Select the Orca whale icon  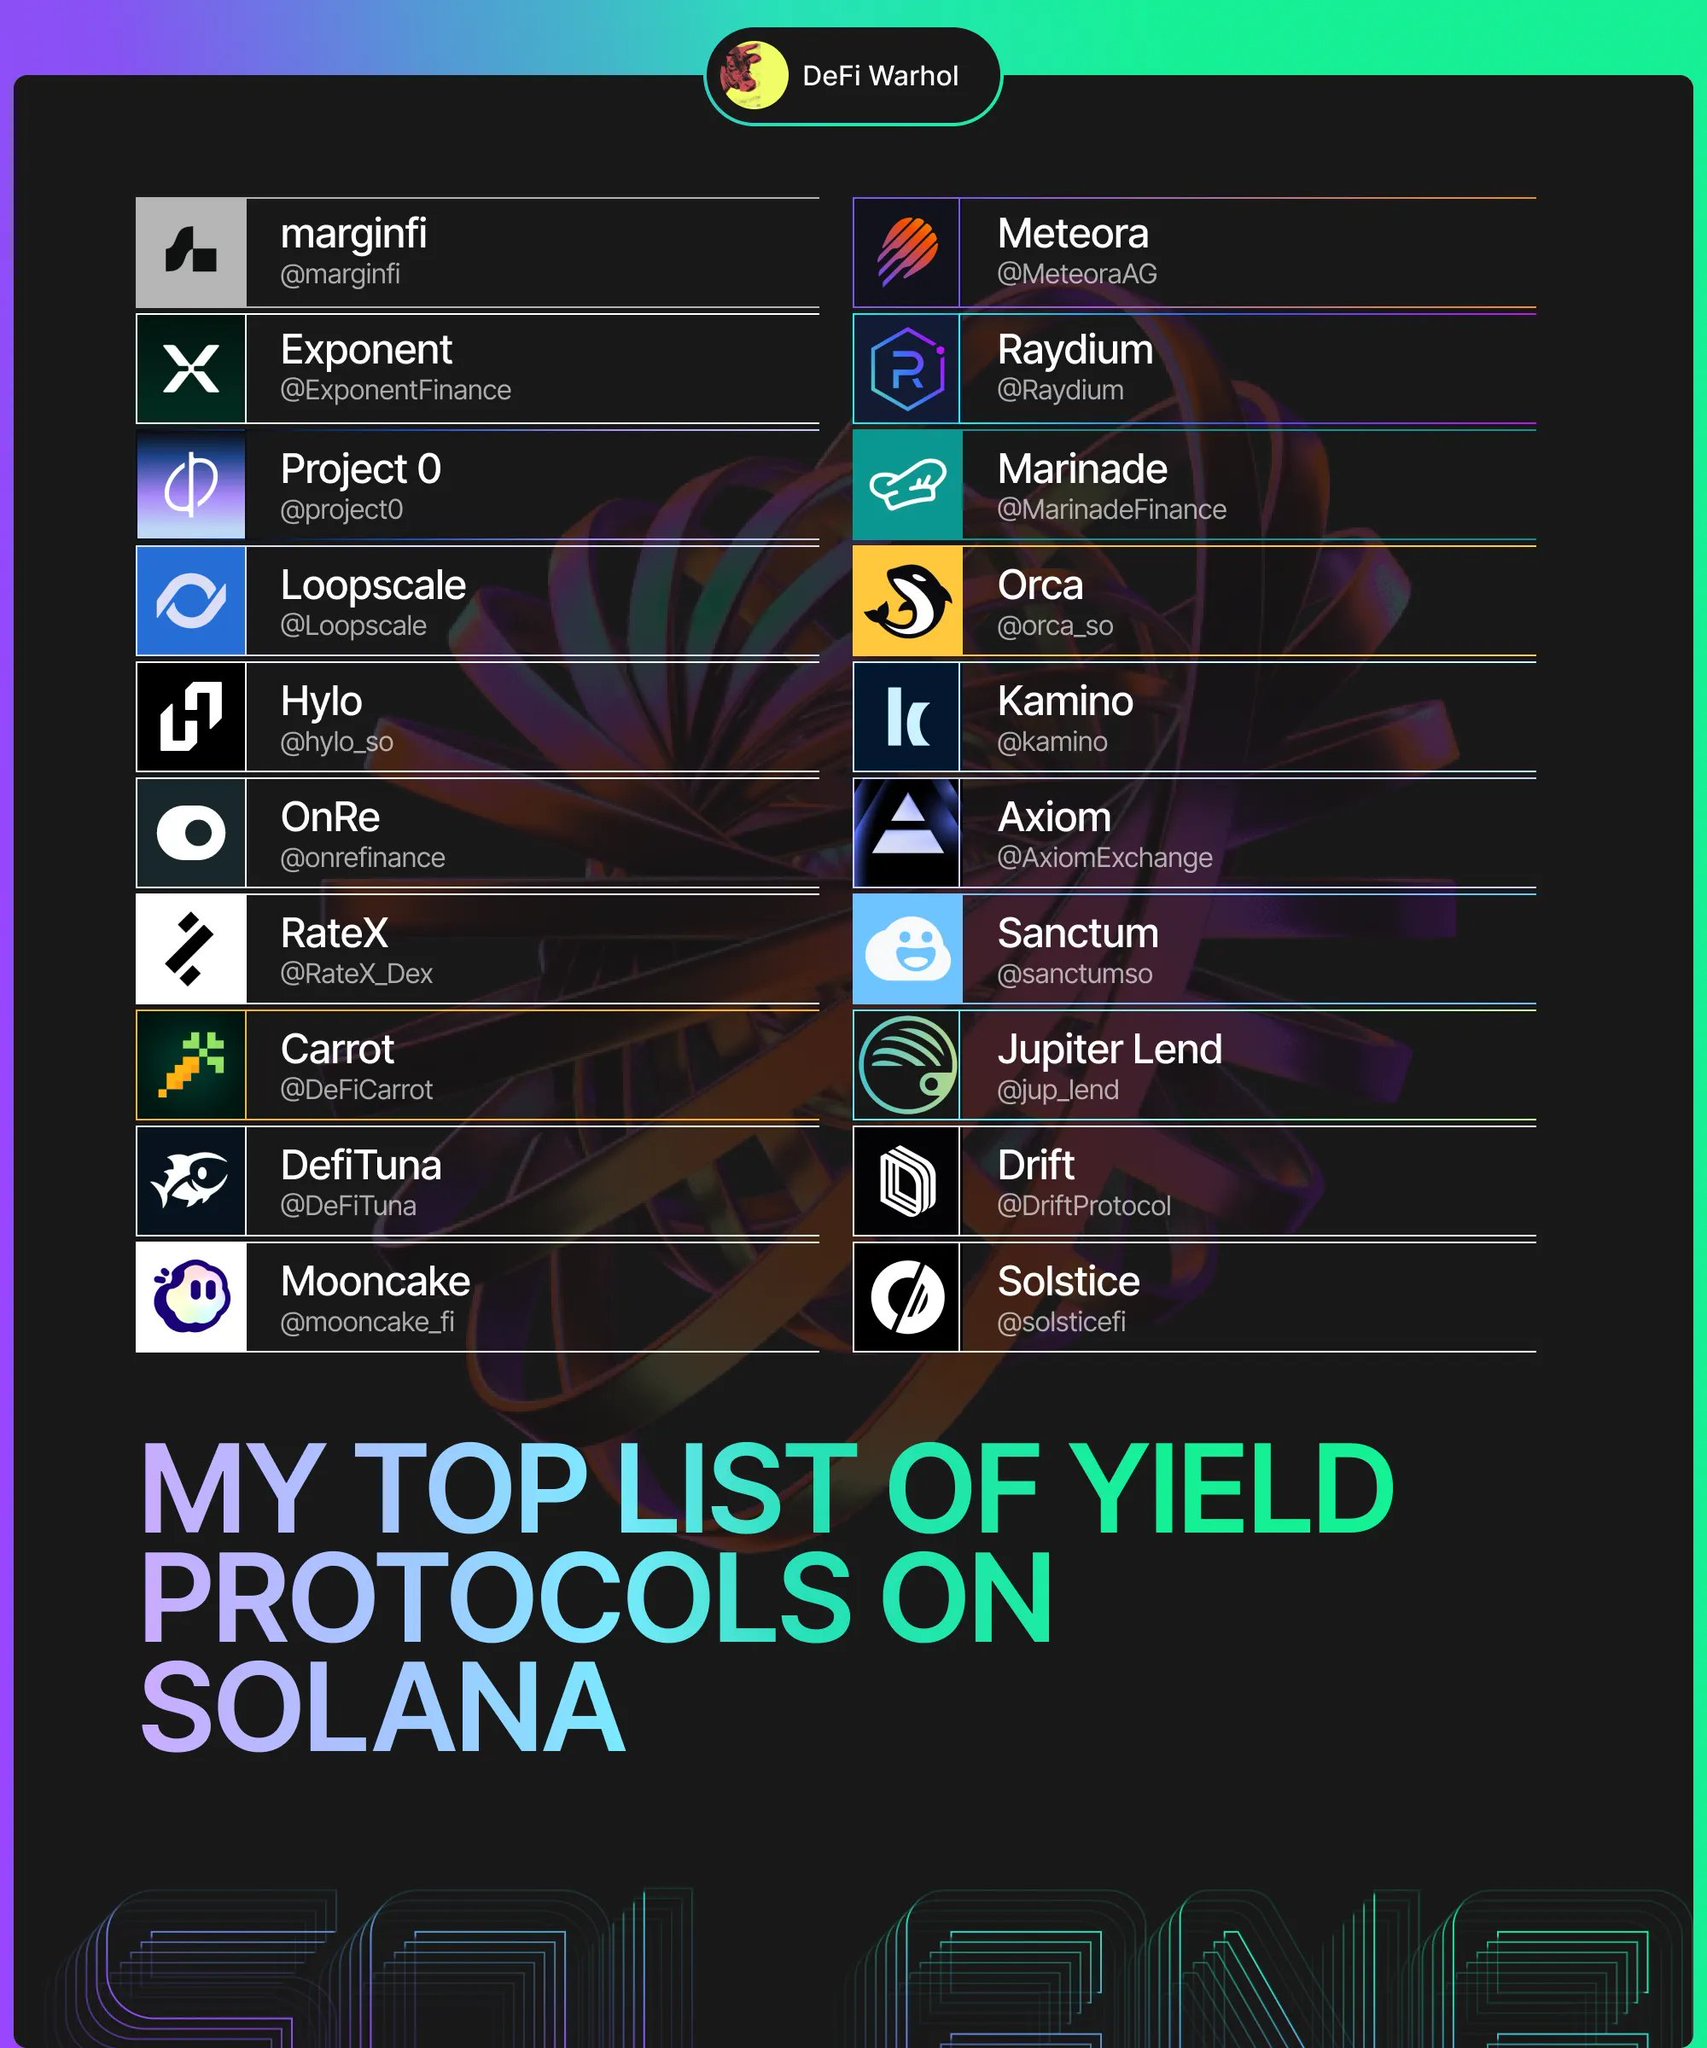tap(907, 600)
